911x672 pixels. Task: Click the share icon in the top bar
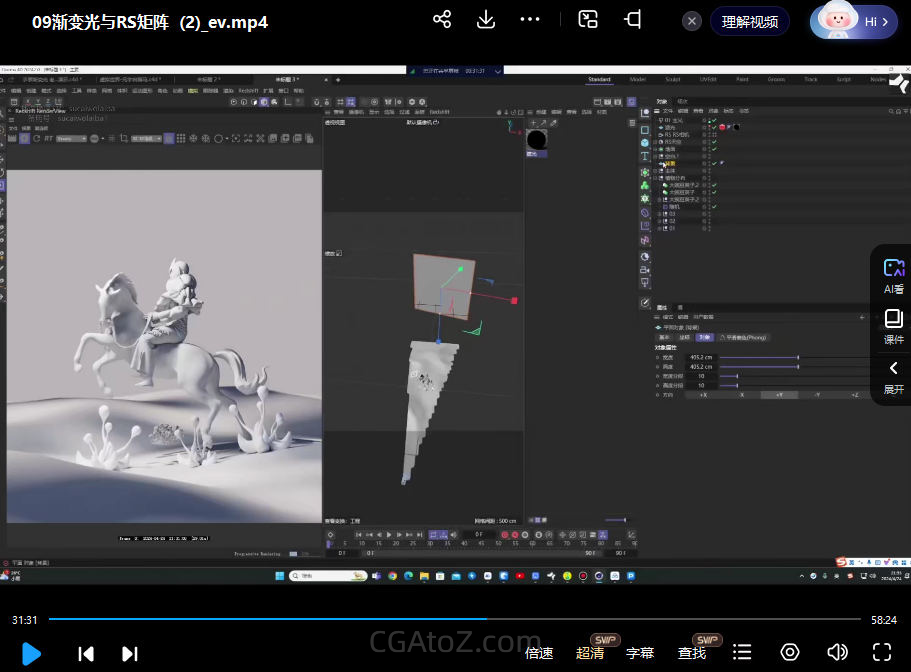442,20
